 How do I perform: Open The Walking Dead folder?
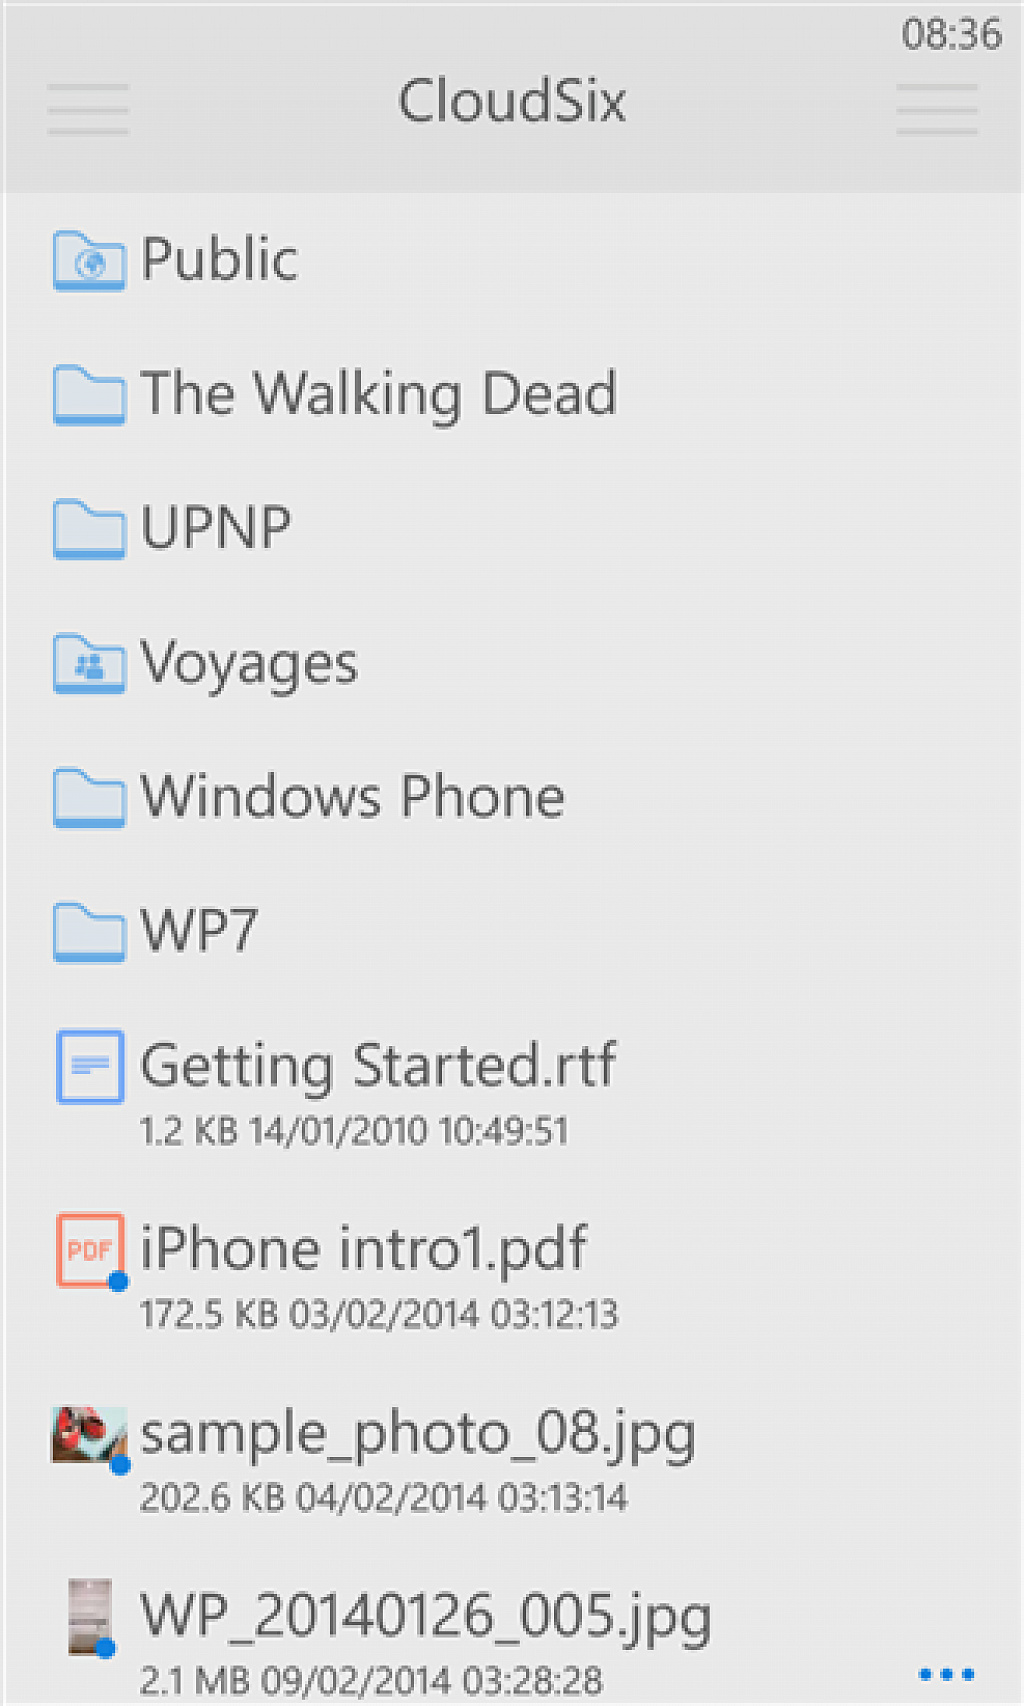pyautogui.click(x=512, y=394)
